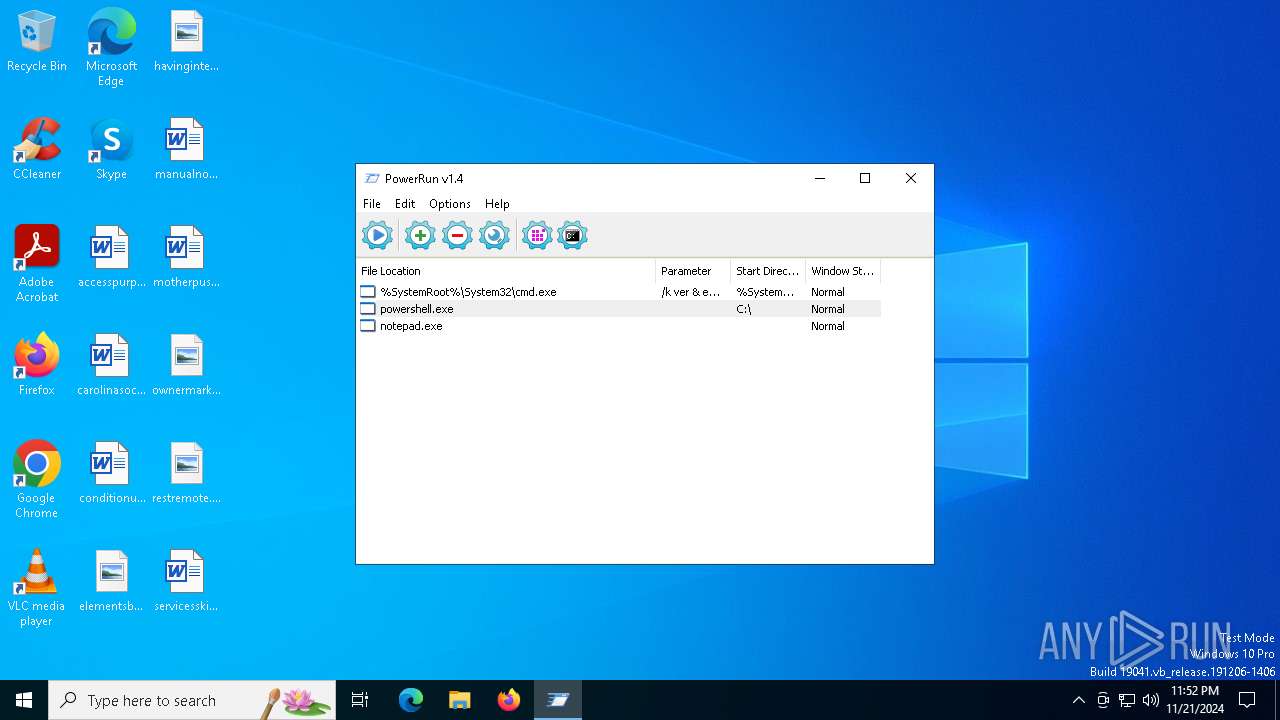Click the PowerRun taskbar button
The height and width of the screenshot is (720, 1280).
click(558, 700)
